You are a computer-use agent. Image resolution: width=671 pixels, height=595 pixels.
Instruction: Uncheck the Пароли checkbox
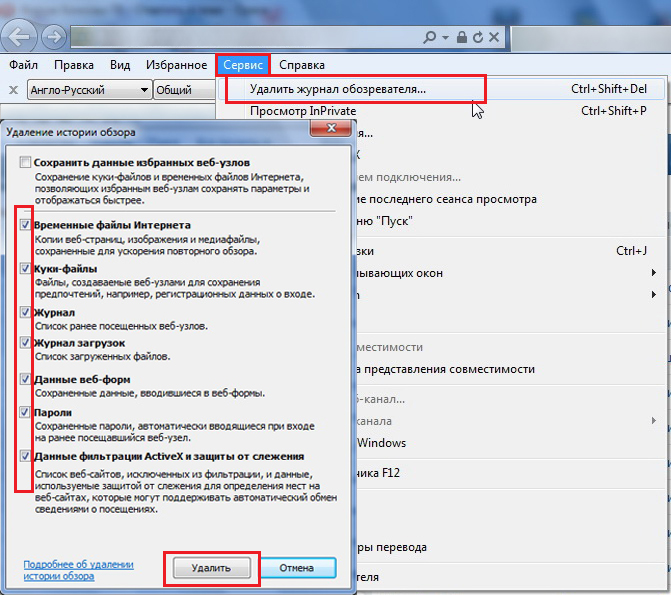point(25,412)
